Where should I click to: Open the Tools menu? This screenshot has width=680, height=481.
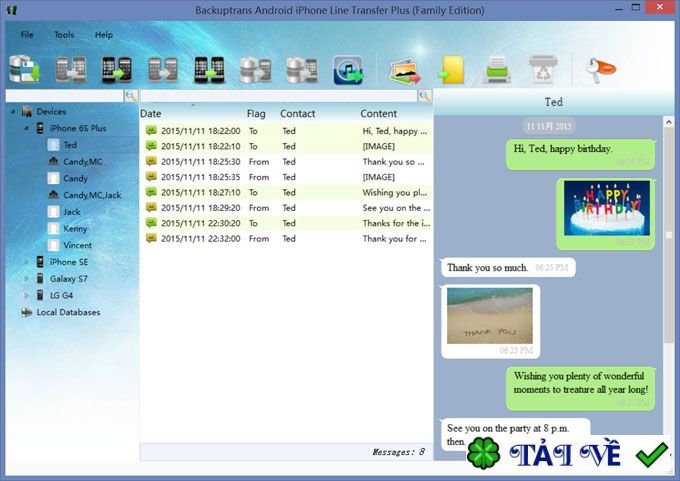pyautogui.click(x=64, y=35)
